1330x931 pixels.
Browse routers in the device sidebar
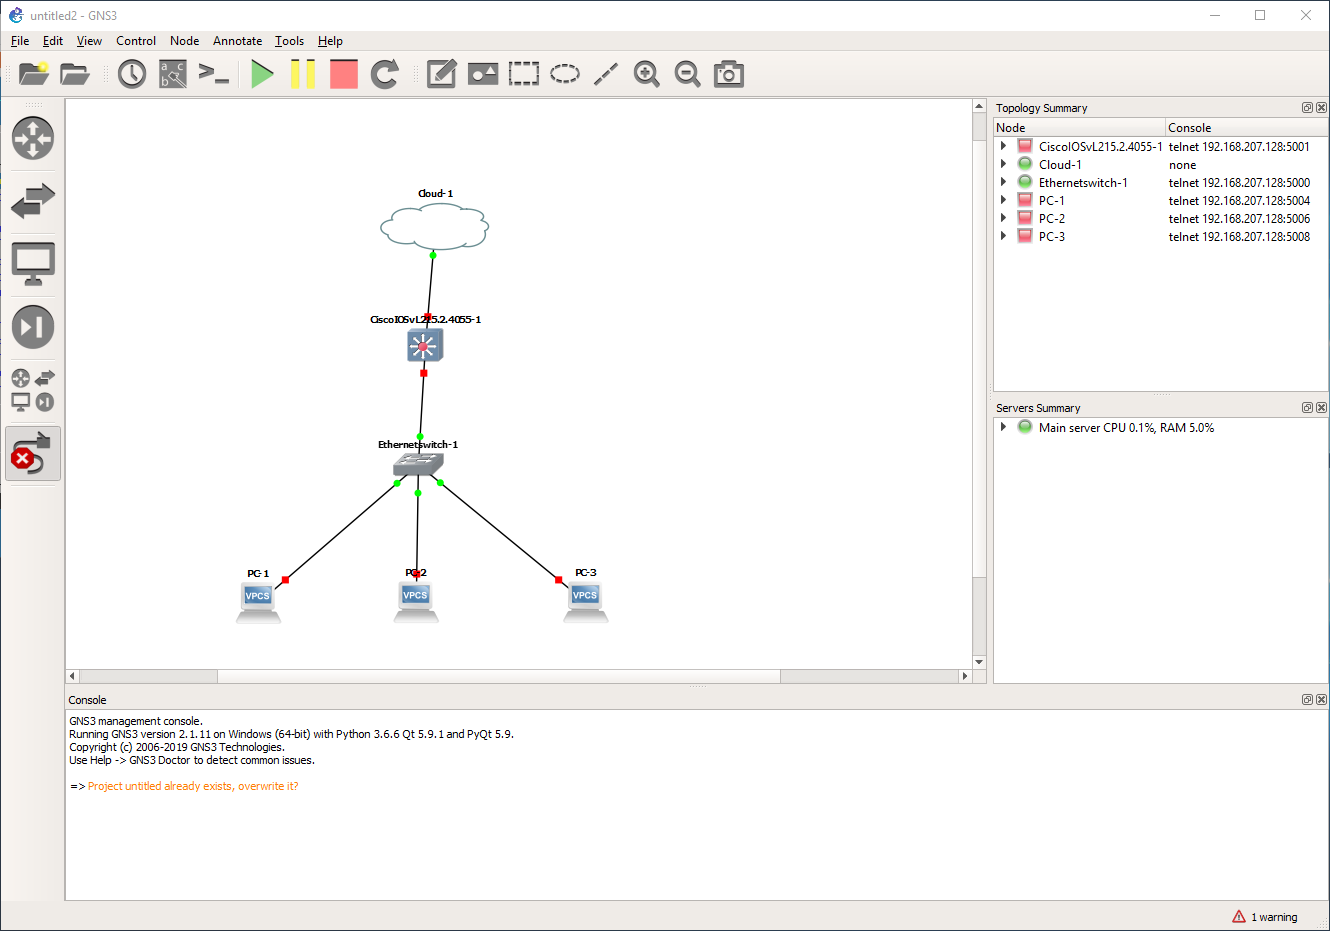coord(33,138)
